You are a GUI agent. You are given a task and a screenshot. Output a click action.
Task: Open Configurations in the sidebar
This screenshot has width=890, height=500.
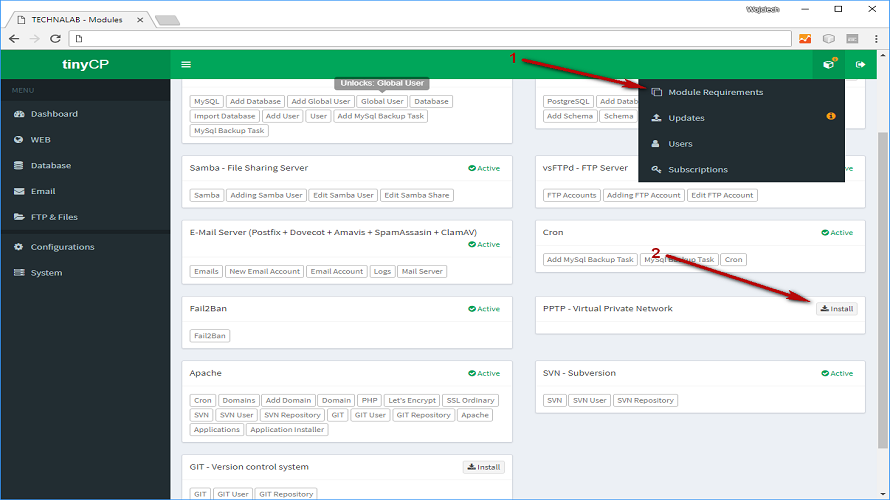pyautogui.click(x=62, y=247)
